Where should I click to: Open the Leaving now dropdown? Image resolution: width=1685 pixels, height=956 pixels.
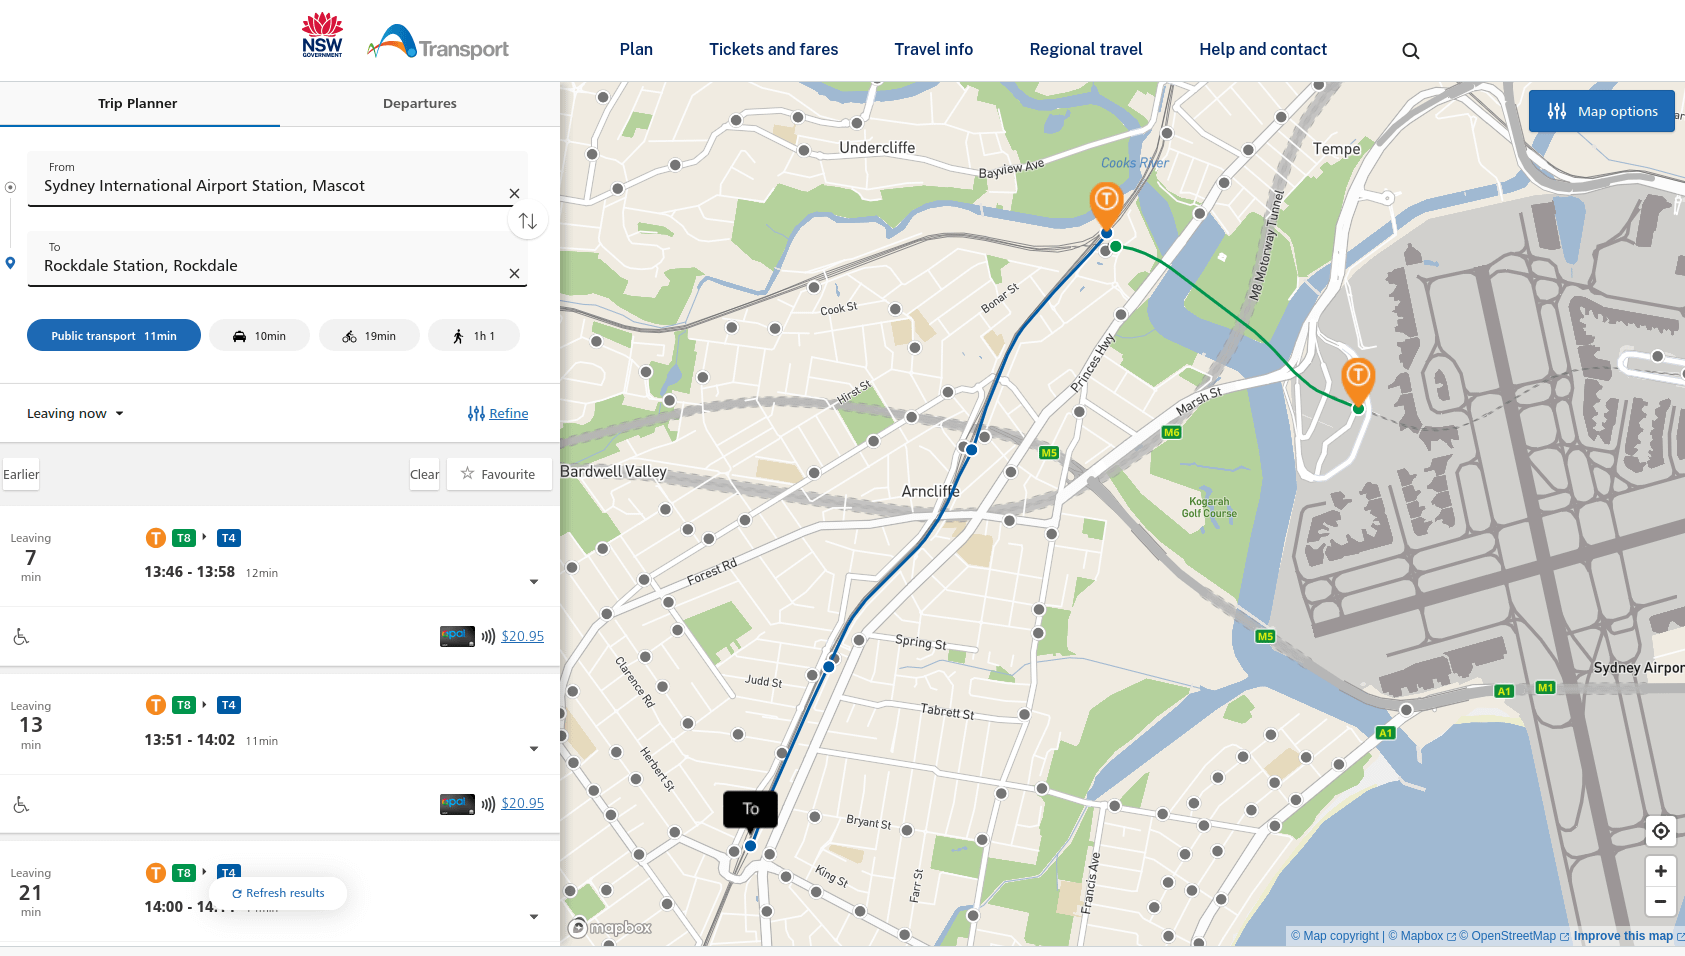coord(75,414)
